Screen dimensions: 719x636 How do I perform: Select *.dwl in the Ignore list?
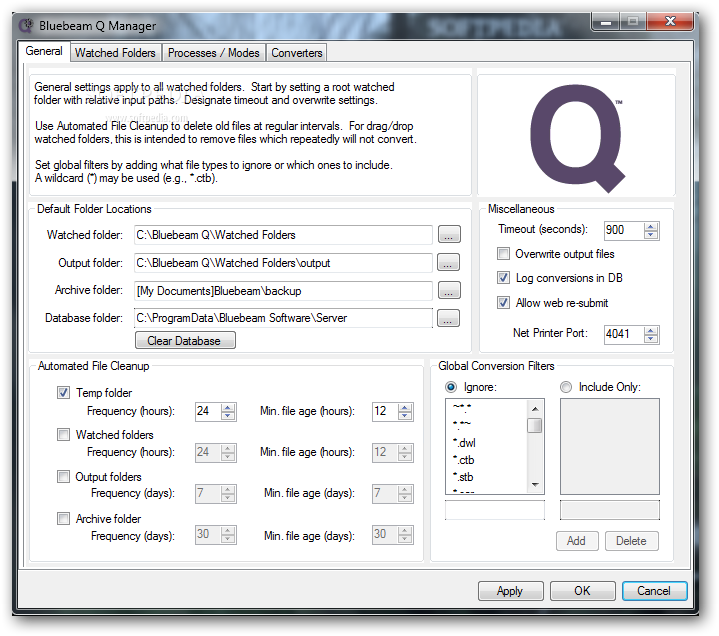pyautogui.click(x=465, y=442)
